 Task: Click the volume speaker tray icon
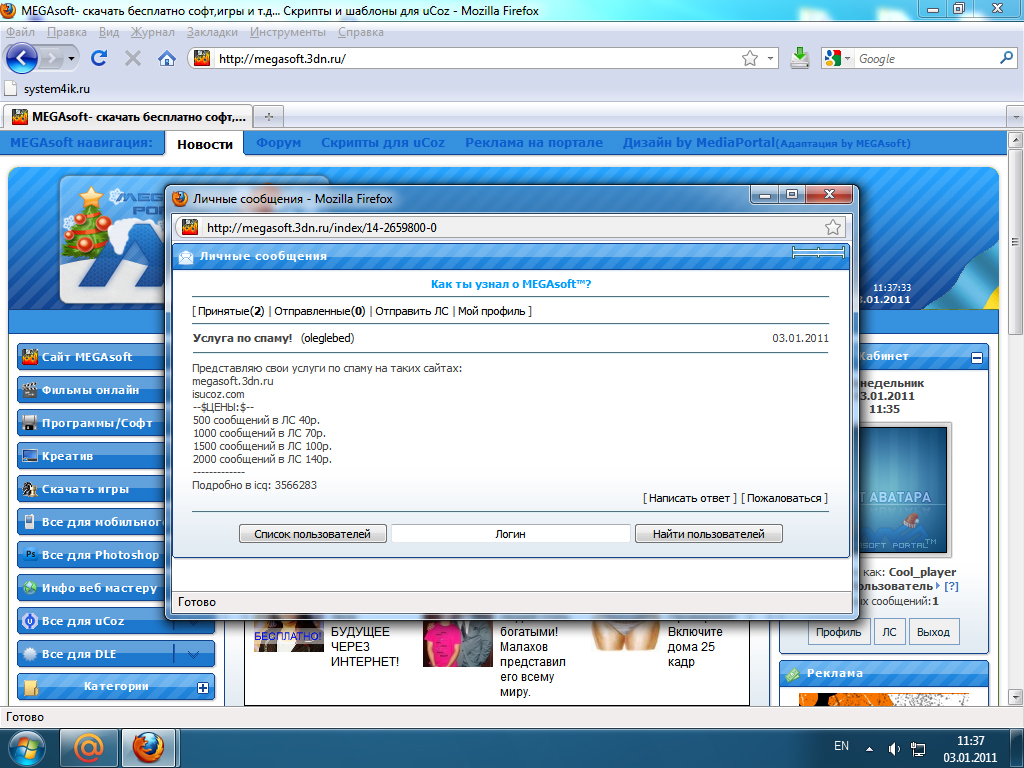894,749
